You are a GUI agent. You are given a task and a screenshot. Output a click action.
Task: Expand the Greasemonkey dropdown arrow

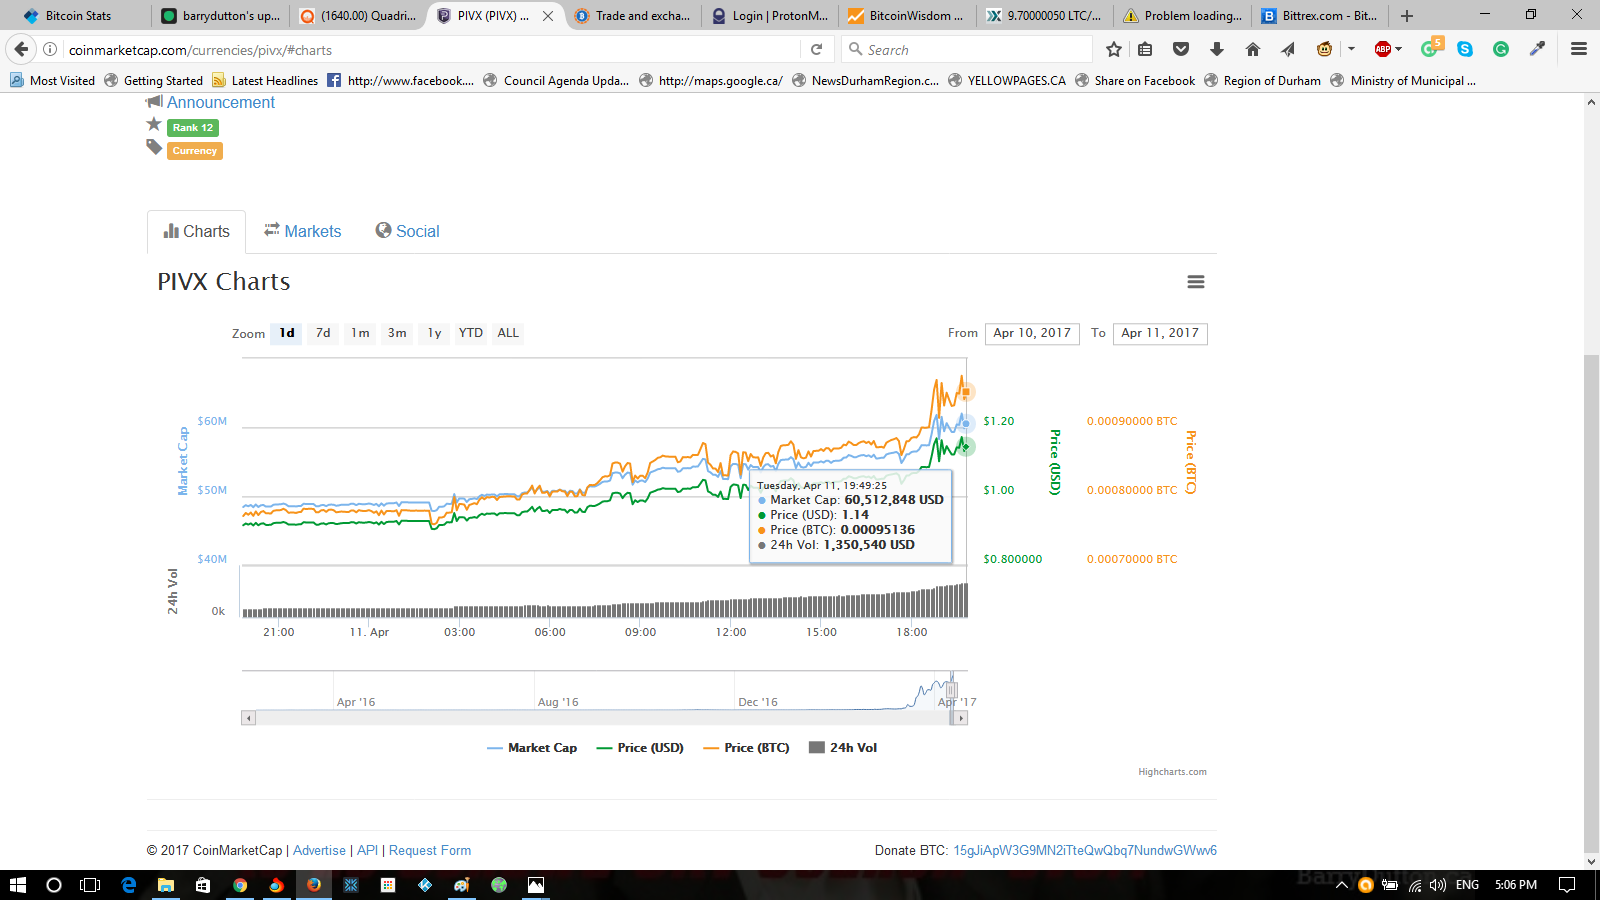coord(1351,50)
